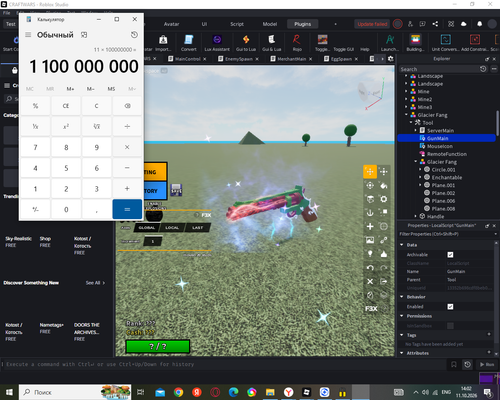The width and height of the screenshot is (500, 400).
Task: Select the F3X Paint tool
Action: [x=384, y=185]
